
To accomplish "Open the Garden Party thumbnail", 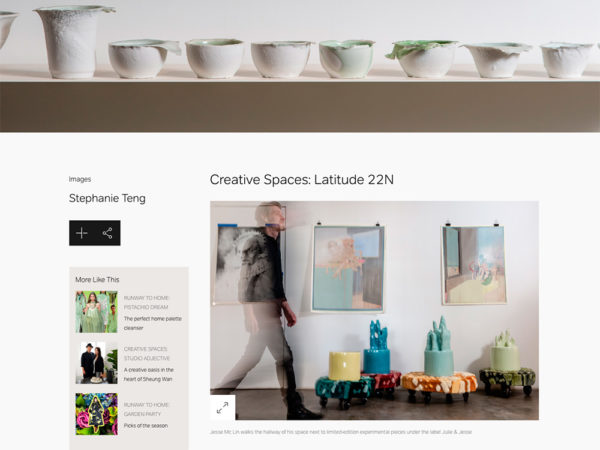I will (96, 414).
